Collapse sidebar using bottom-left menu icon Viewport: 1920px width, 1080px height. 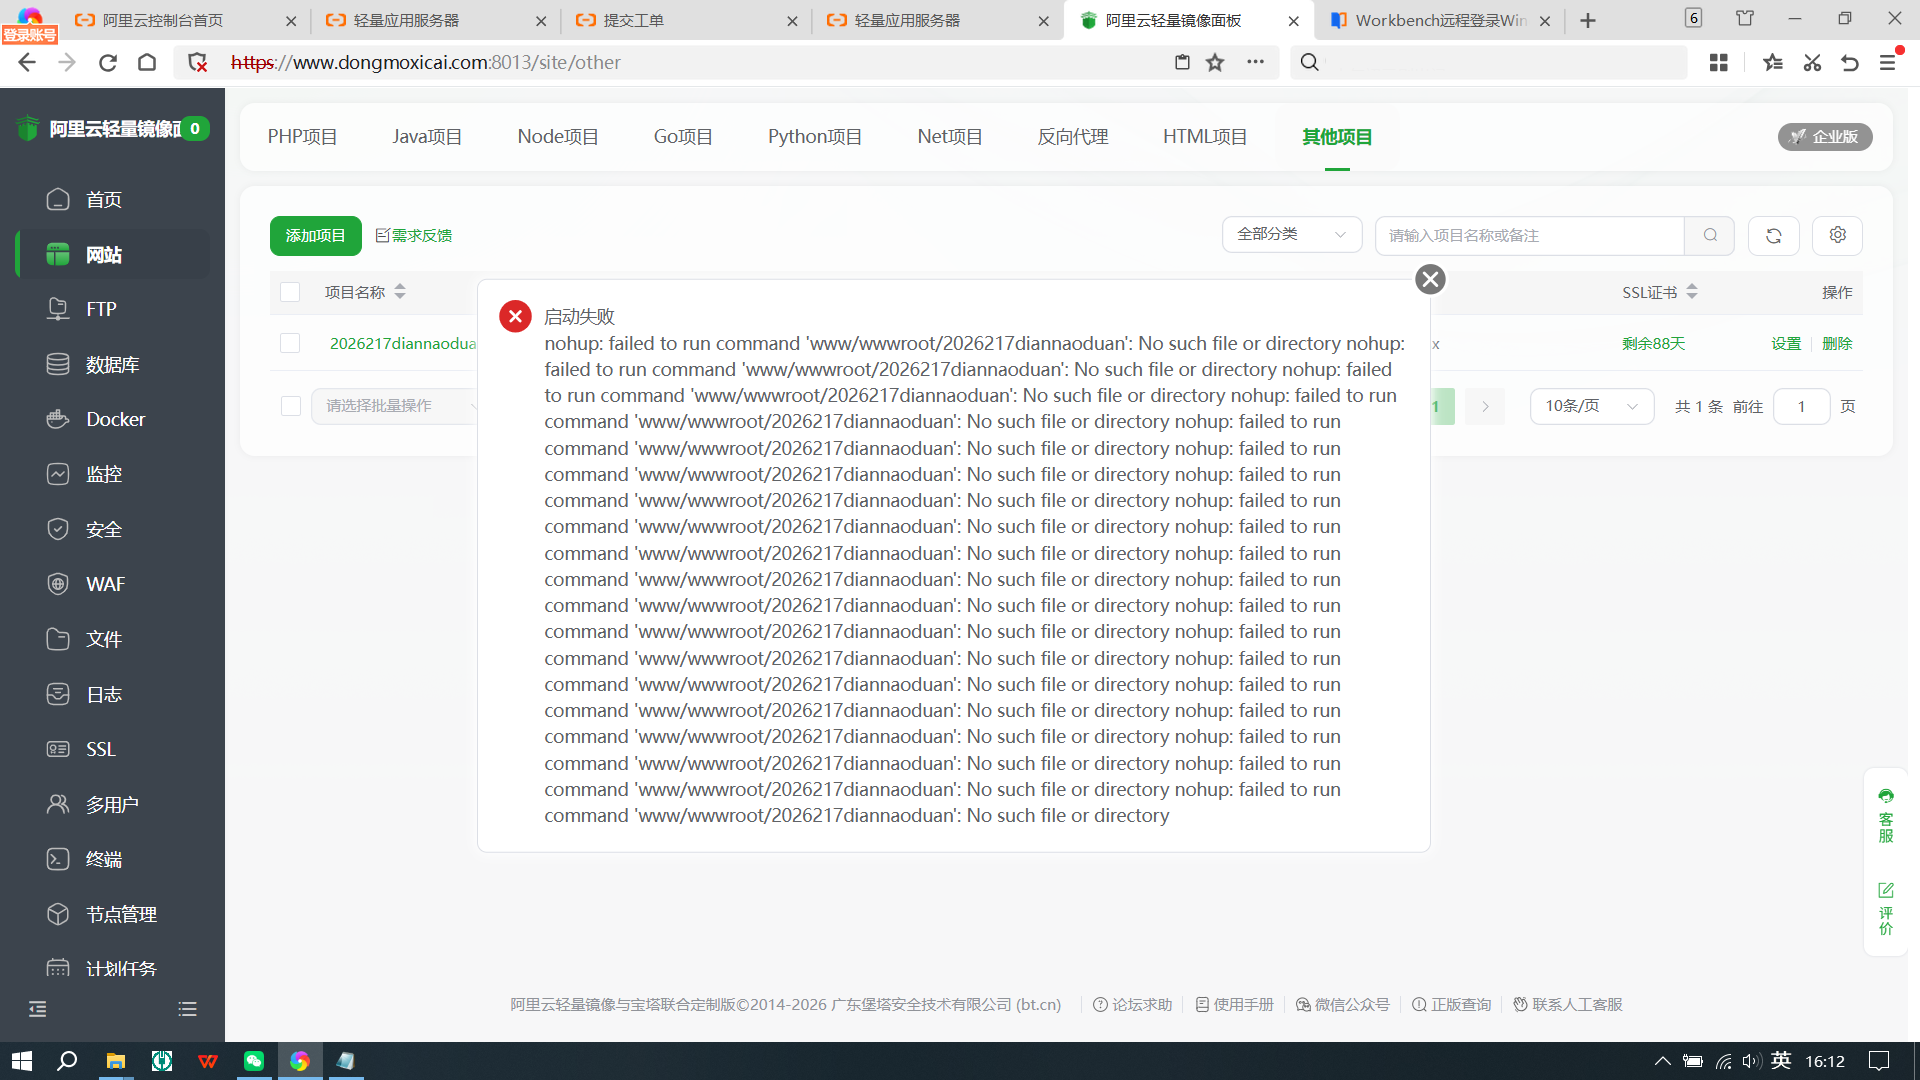click(38, 1009)
